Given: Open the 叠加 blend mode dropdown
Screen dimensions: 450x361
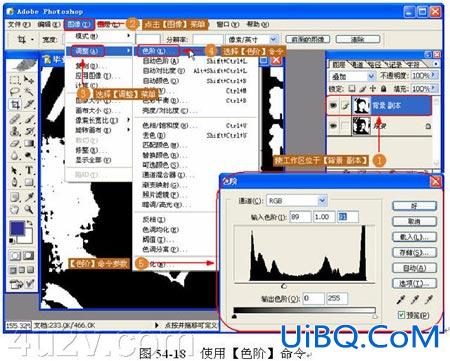Looking at the screenshot, I should click(371, 76).
